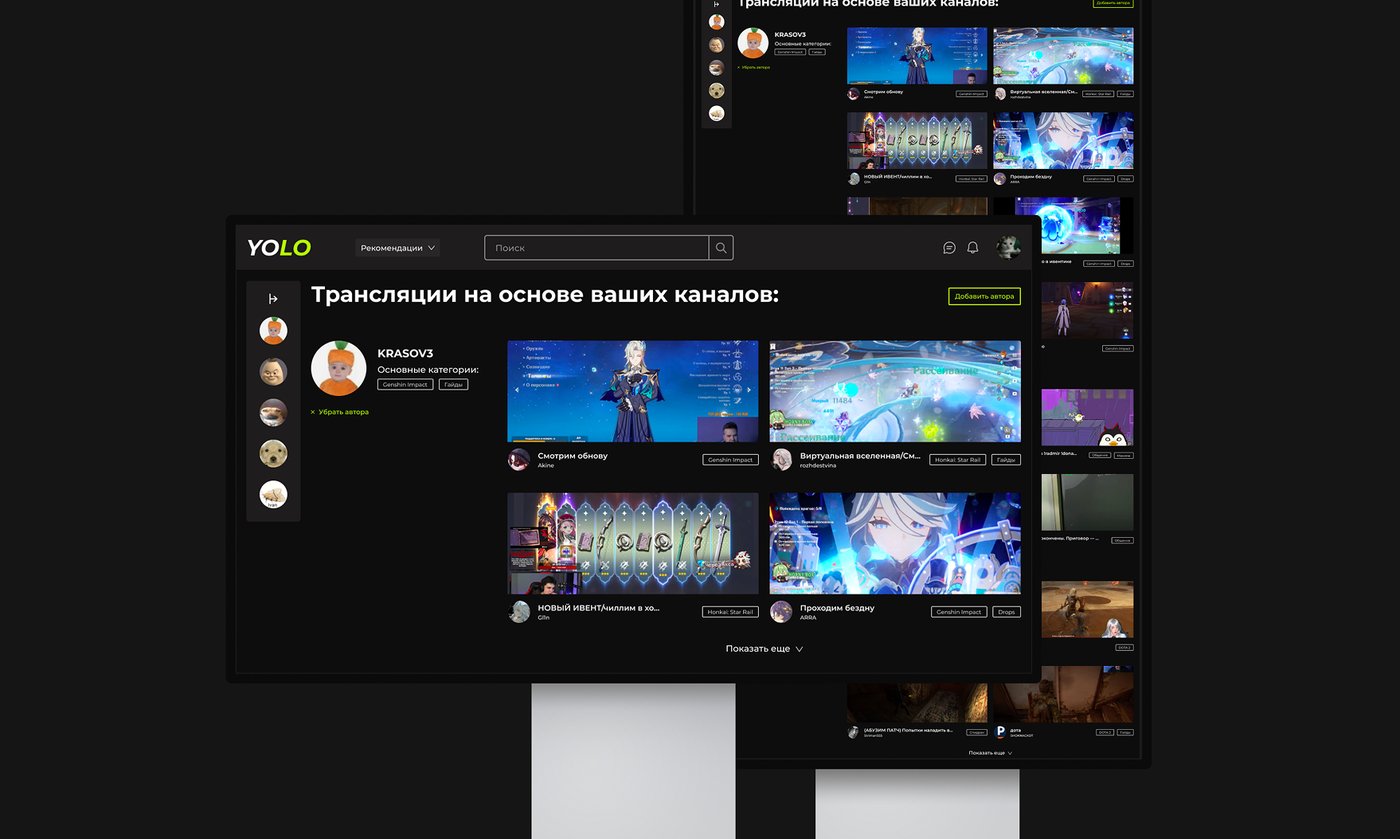Image resolution: width=1400 pixels, height=839 pixels.
Task: Select the Drops tag on Проходим бездну, front window
Action: pos(1006,612)
